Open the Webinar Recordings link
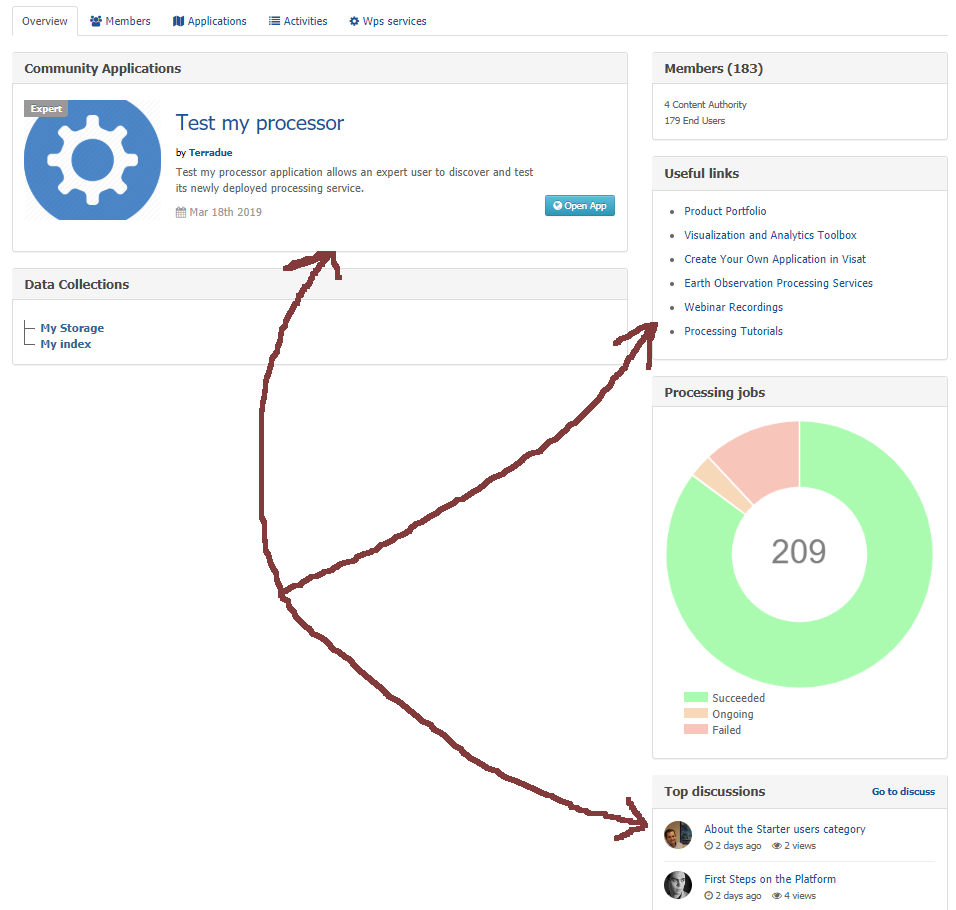 (733, 307)
